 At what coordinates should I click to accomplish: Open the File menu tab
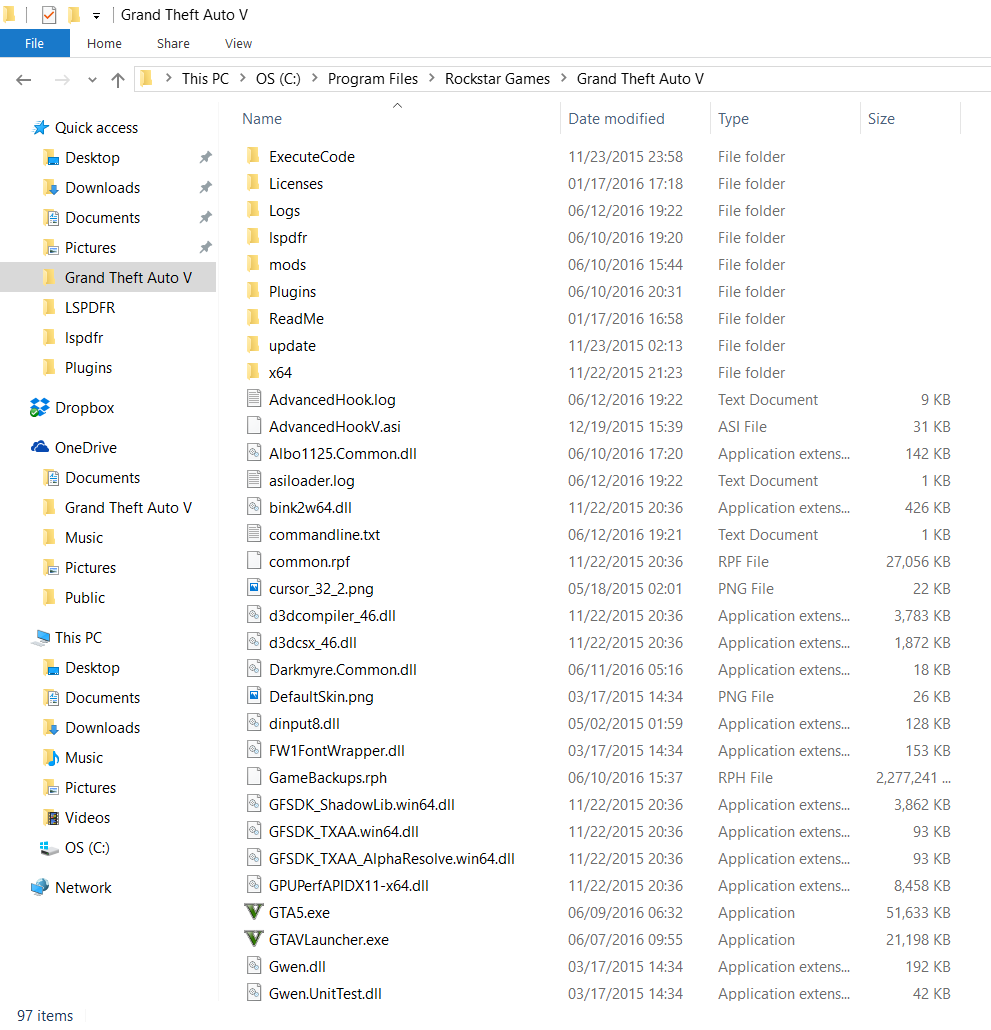(x=35, y=43)
